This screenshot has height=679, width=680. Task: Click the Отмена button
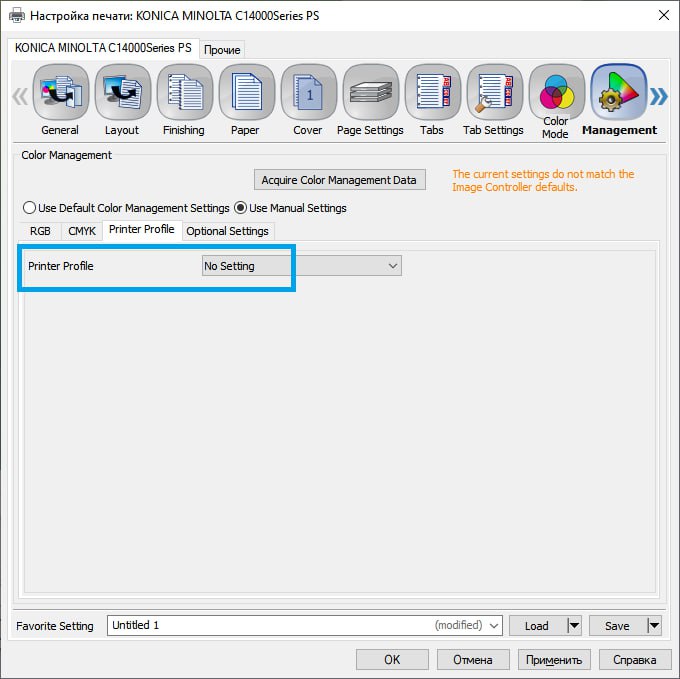click(473, 659)
